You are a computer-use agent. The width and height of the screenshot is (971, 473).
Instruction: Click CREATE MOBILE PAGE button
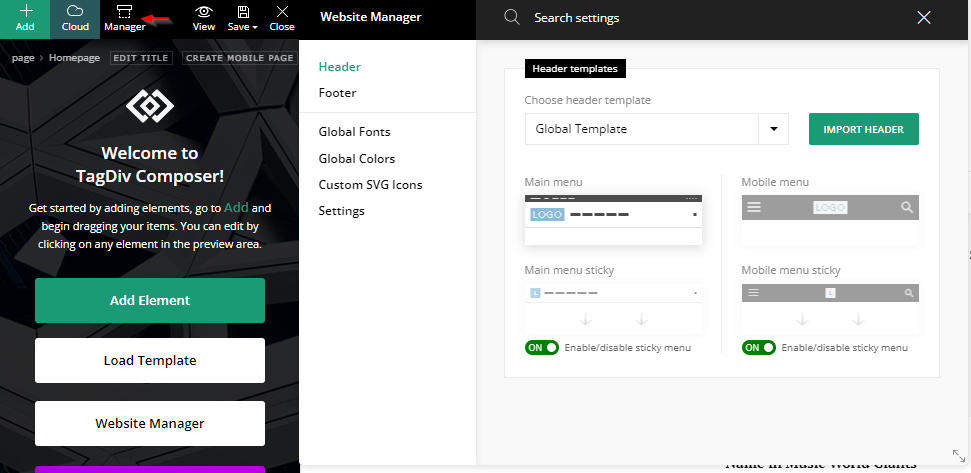coord(240,58)
